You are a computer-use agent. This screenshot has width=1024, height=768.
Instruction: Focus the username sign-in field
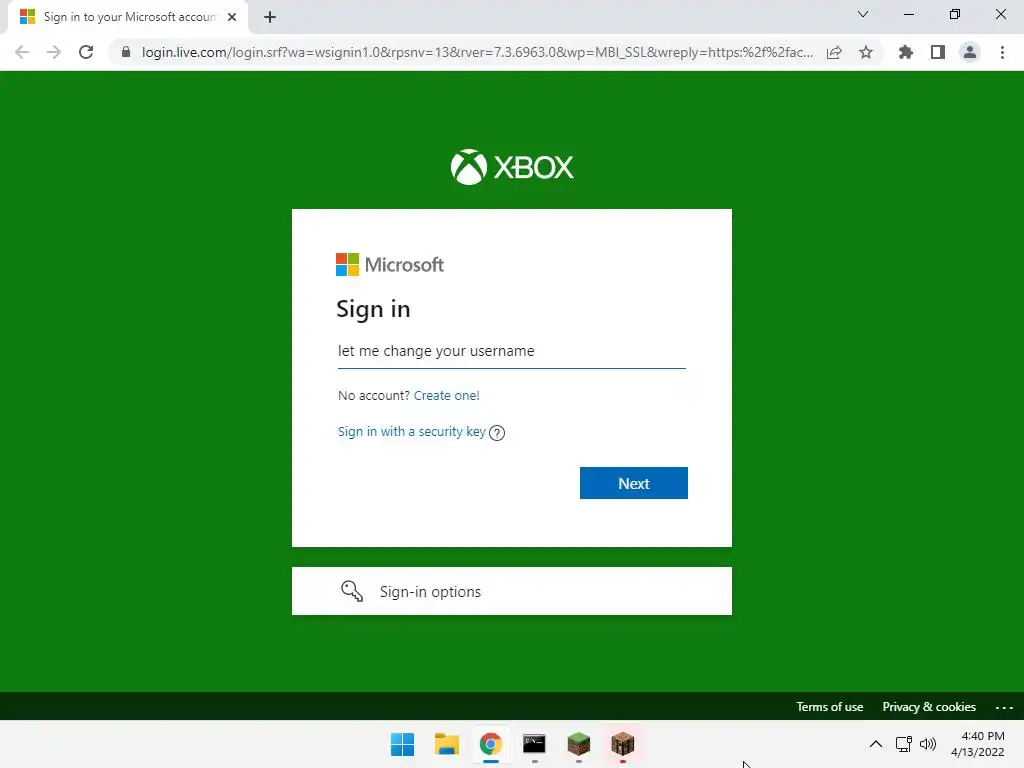[511, 351]
